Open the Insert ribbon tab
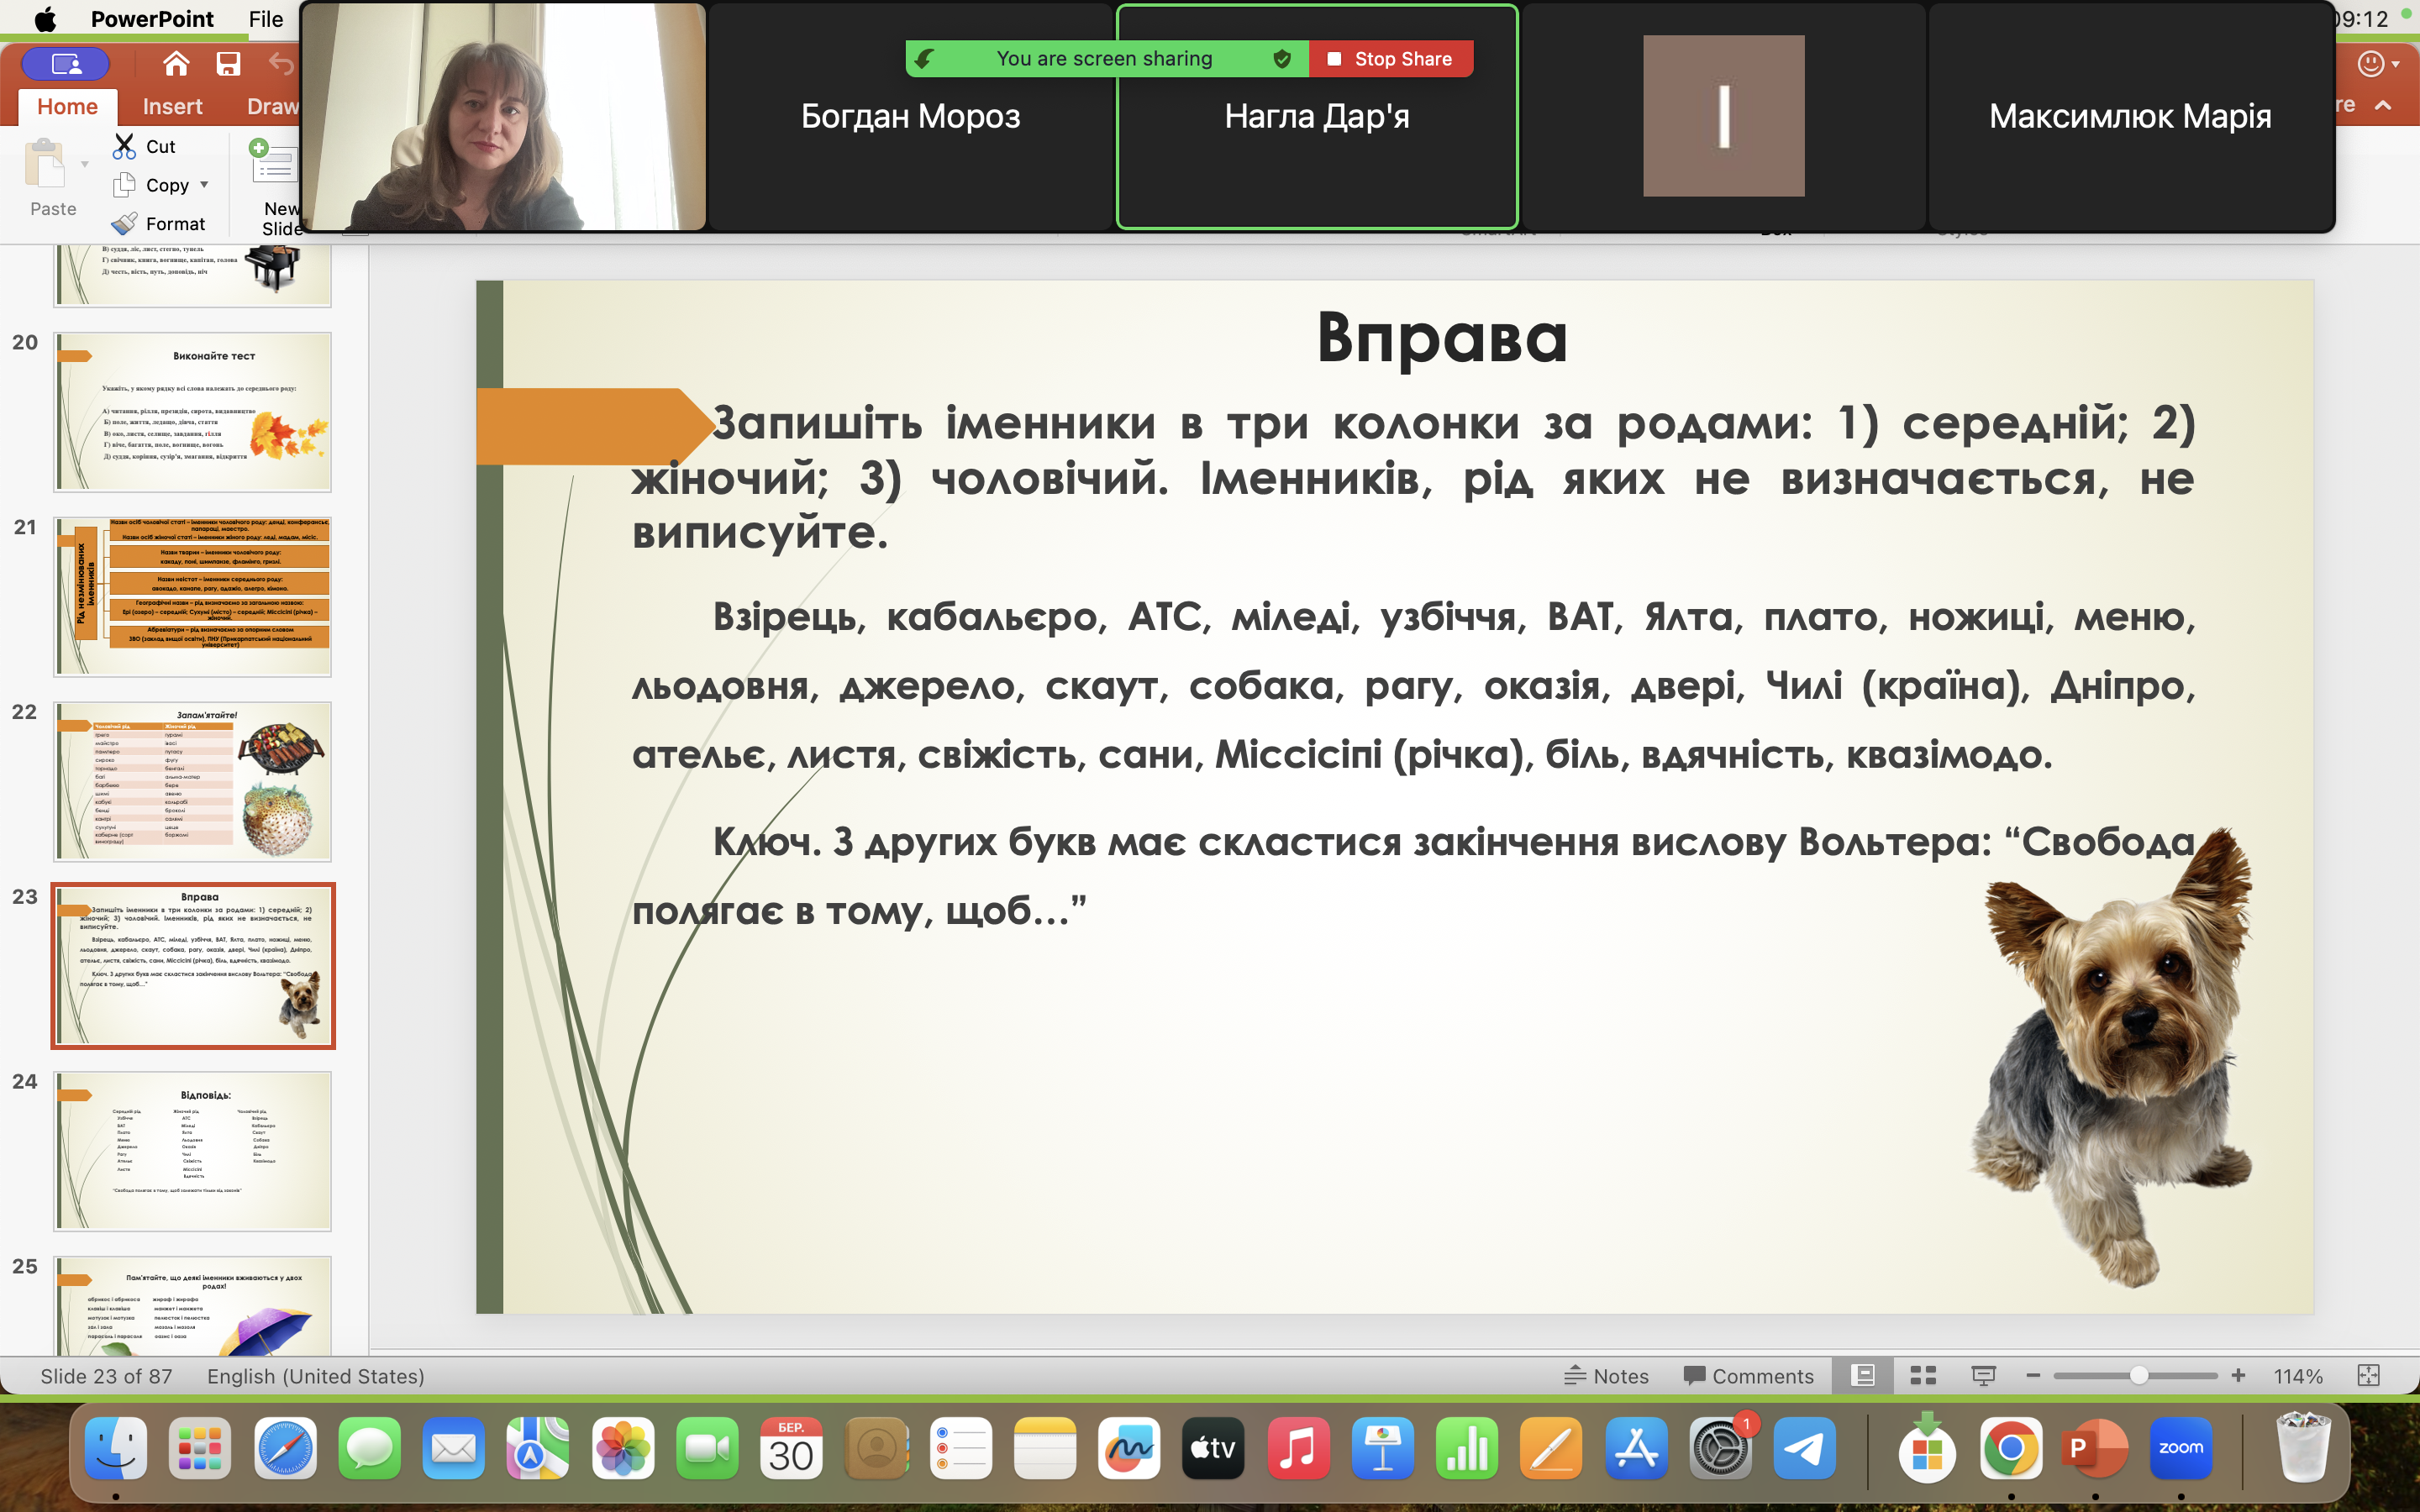Image resolution: width=2420 pixels, height=1512 pixels. [x=172, y=106]
